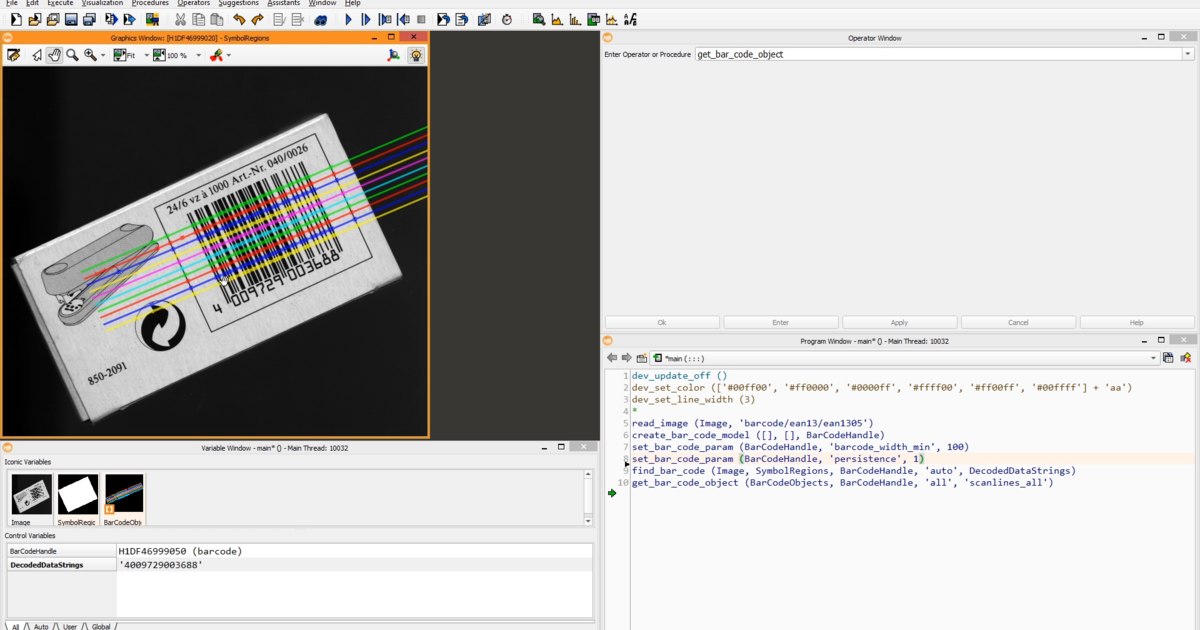Click the dev_set_line_width code line
The image size is (1200, 630).
point(693,399)
